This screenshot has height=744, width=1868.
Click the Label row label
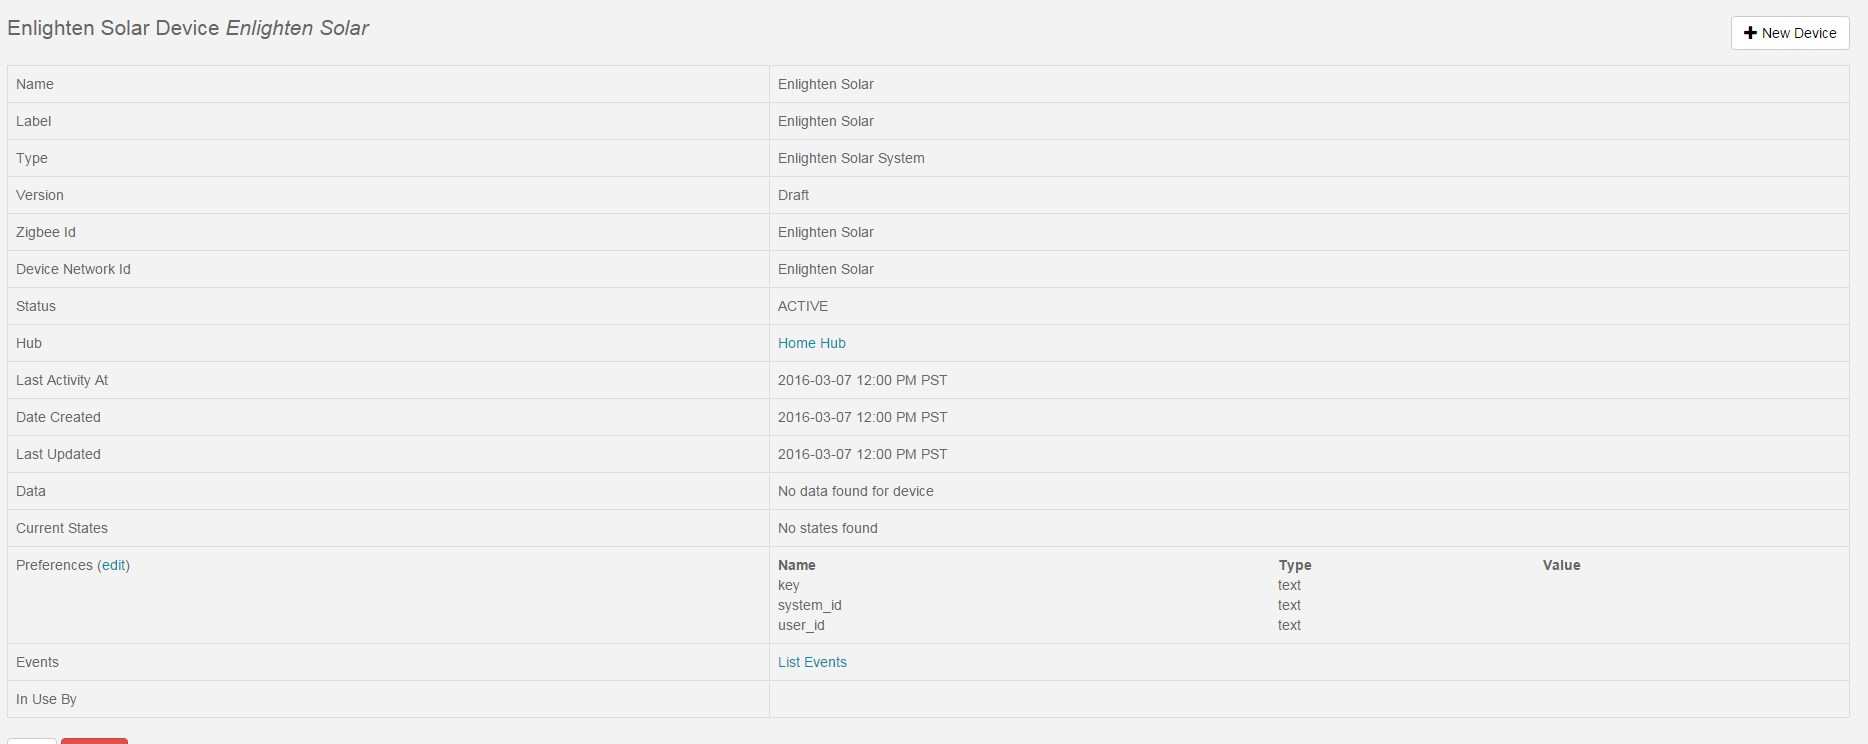pos(34,121)
